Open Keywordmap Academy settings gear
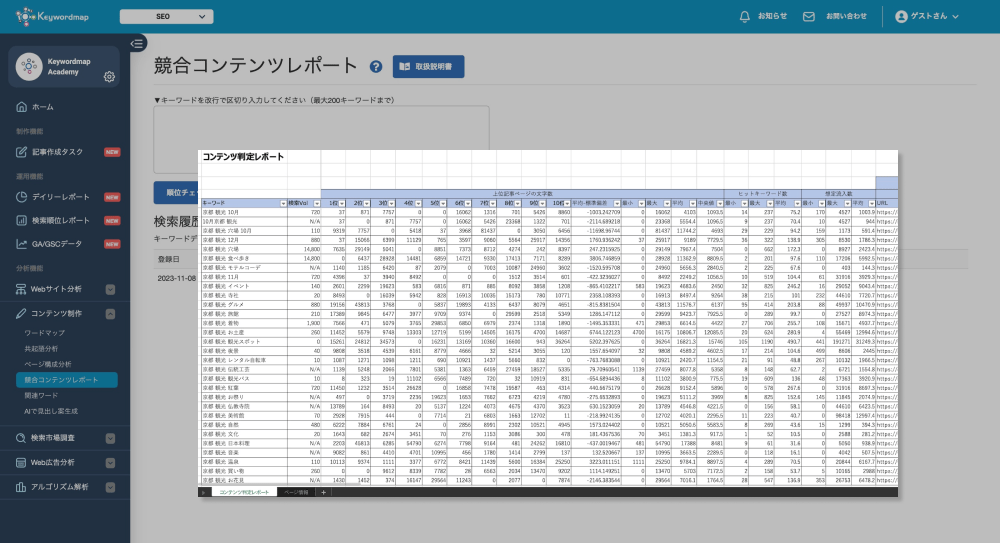 pos(109,77)
